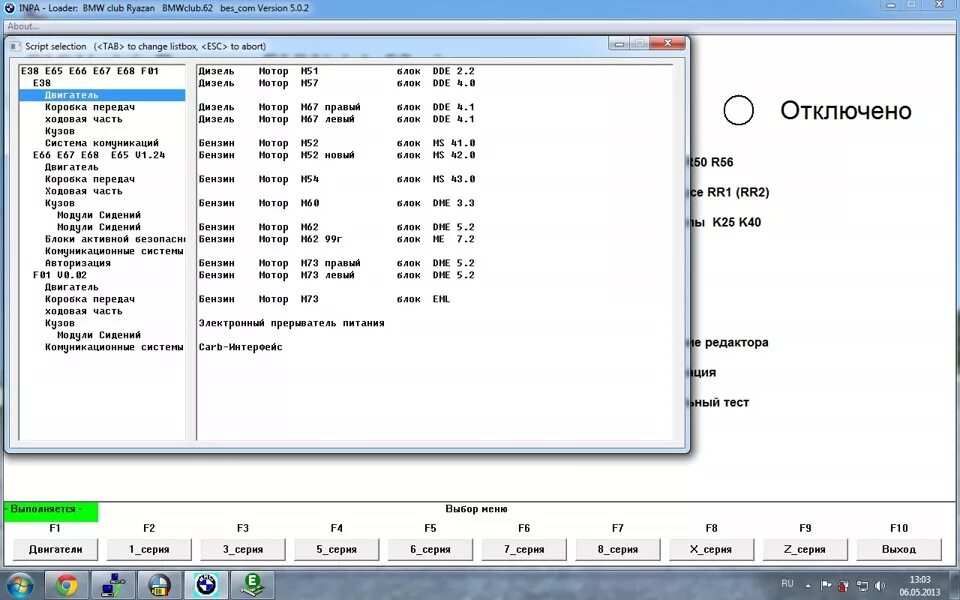The height and width of the screenshot is (600, 960).
Task: Switch to the BMW INPA taskbar icon
Action: point(206,585)
